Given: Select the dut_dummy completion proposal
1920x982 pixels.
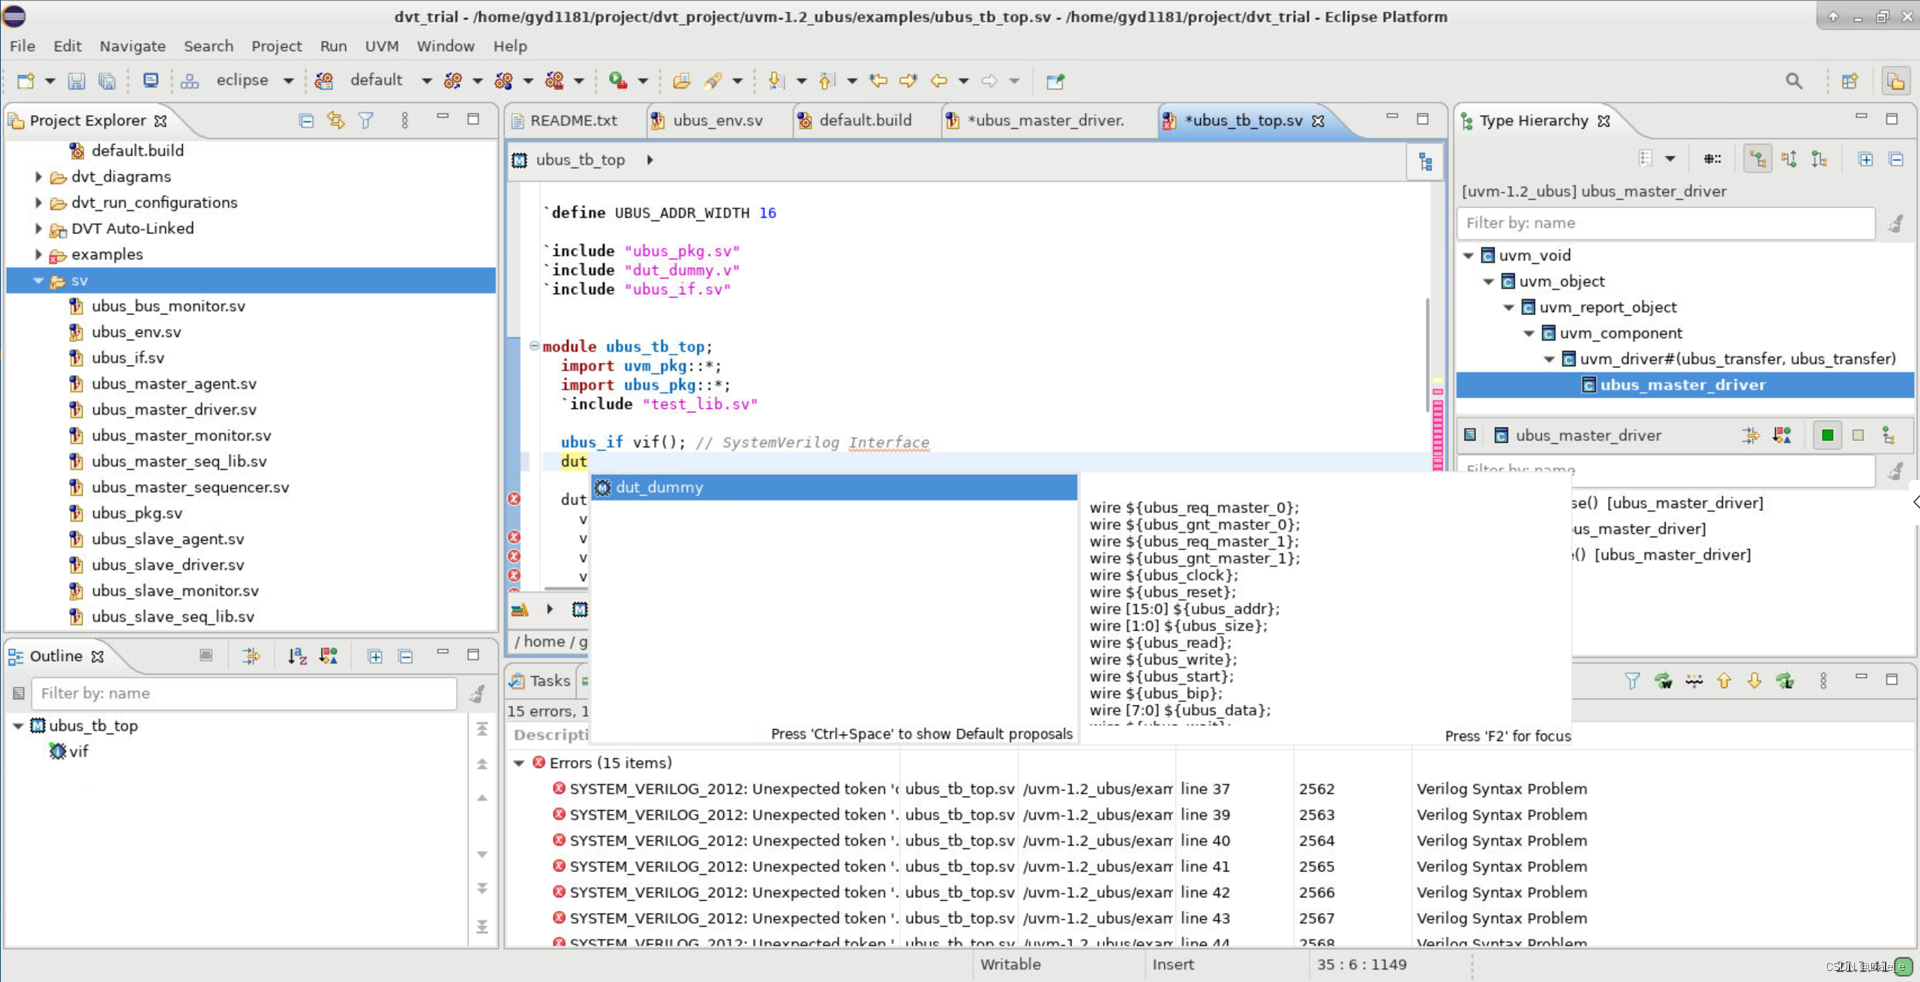Looking at the screenshot, I should tap(834, 487).
